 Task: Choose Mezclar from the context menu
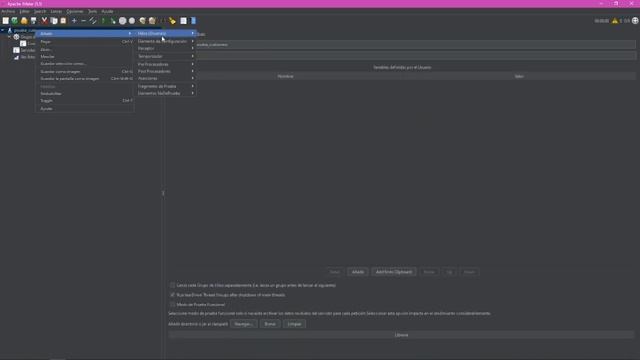pyautogui.click(x=85, y=57)
